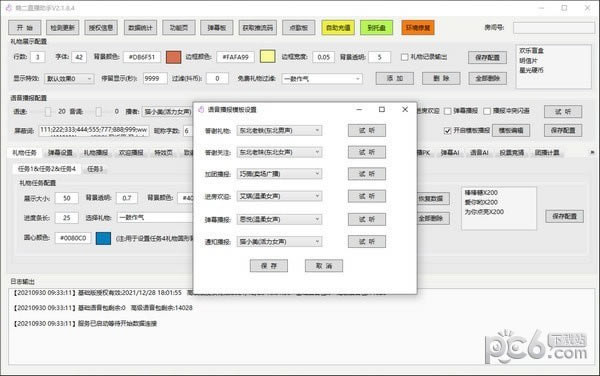Click the 恢复数据 restore data button
The image size is (600, 376).
(x=432, y=199)
